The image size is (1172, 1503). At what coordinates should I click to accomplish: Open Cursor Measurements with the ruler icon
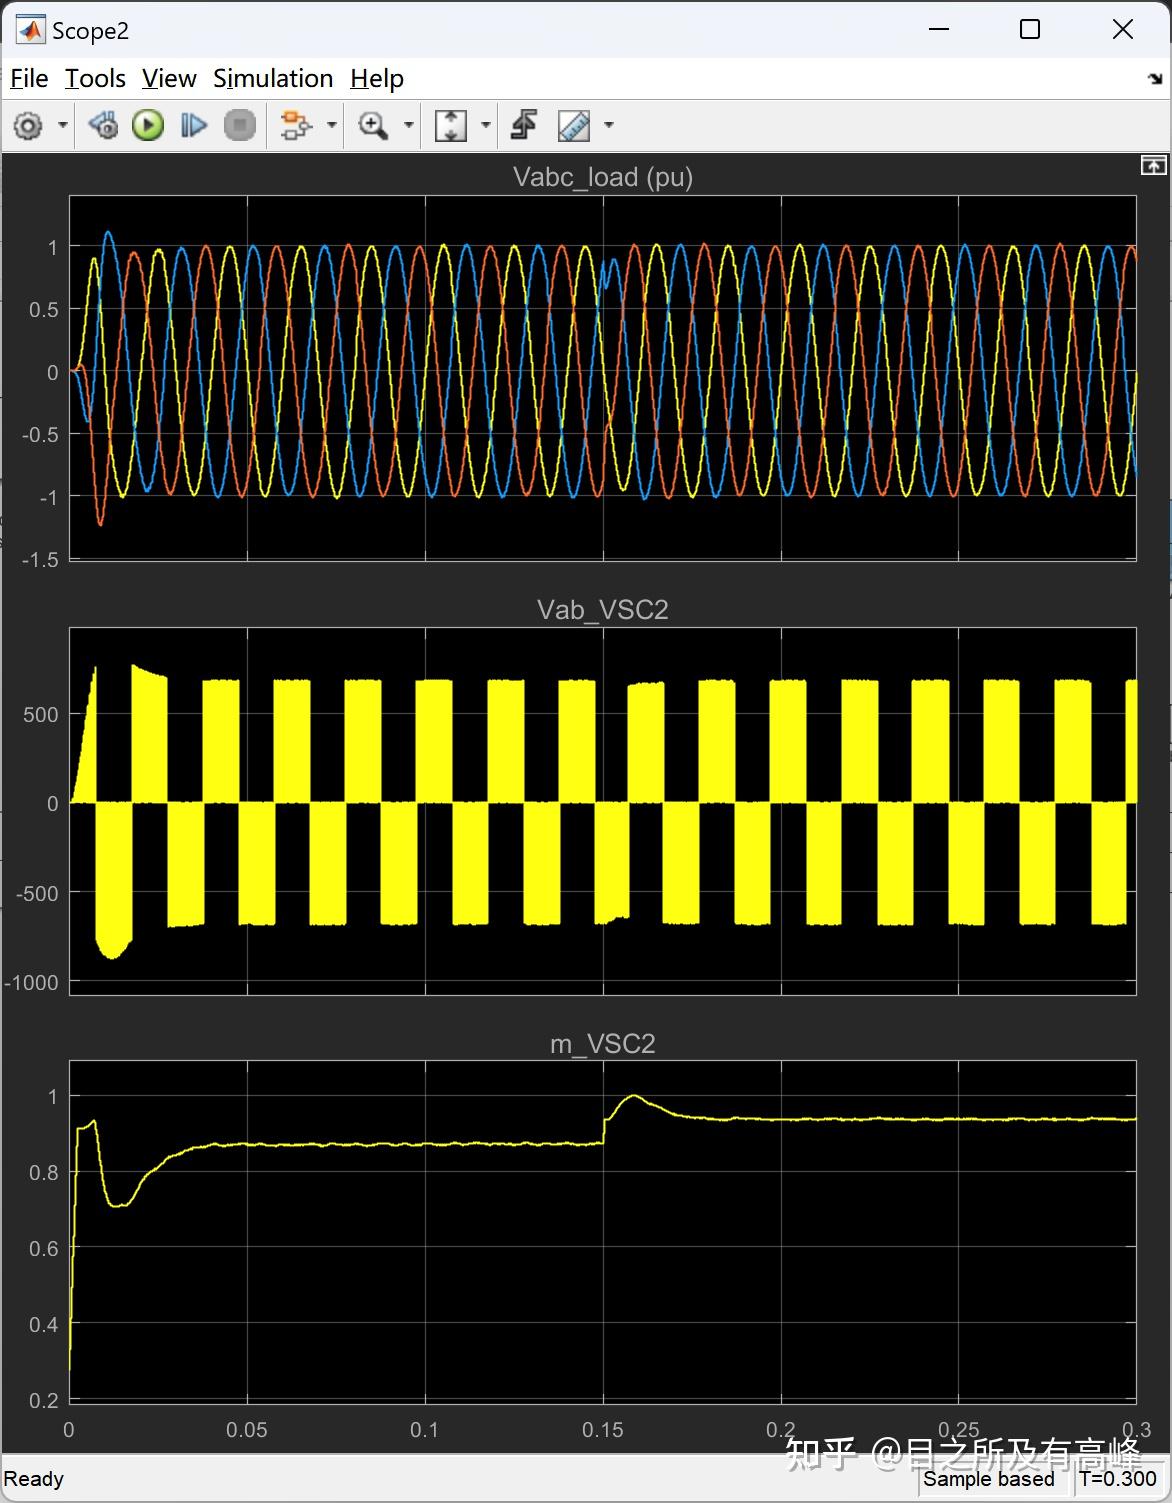(573, 125)
